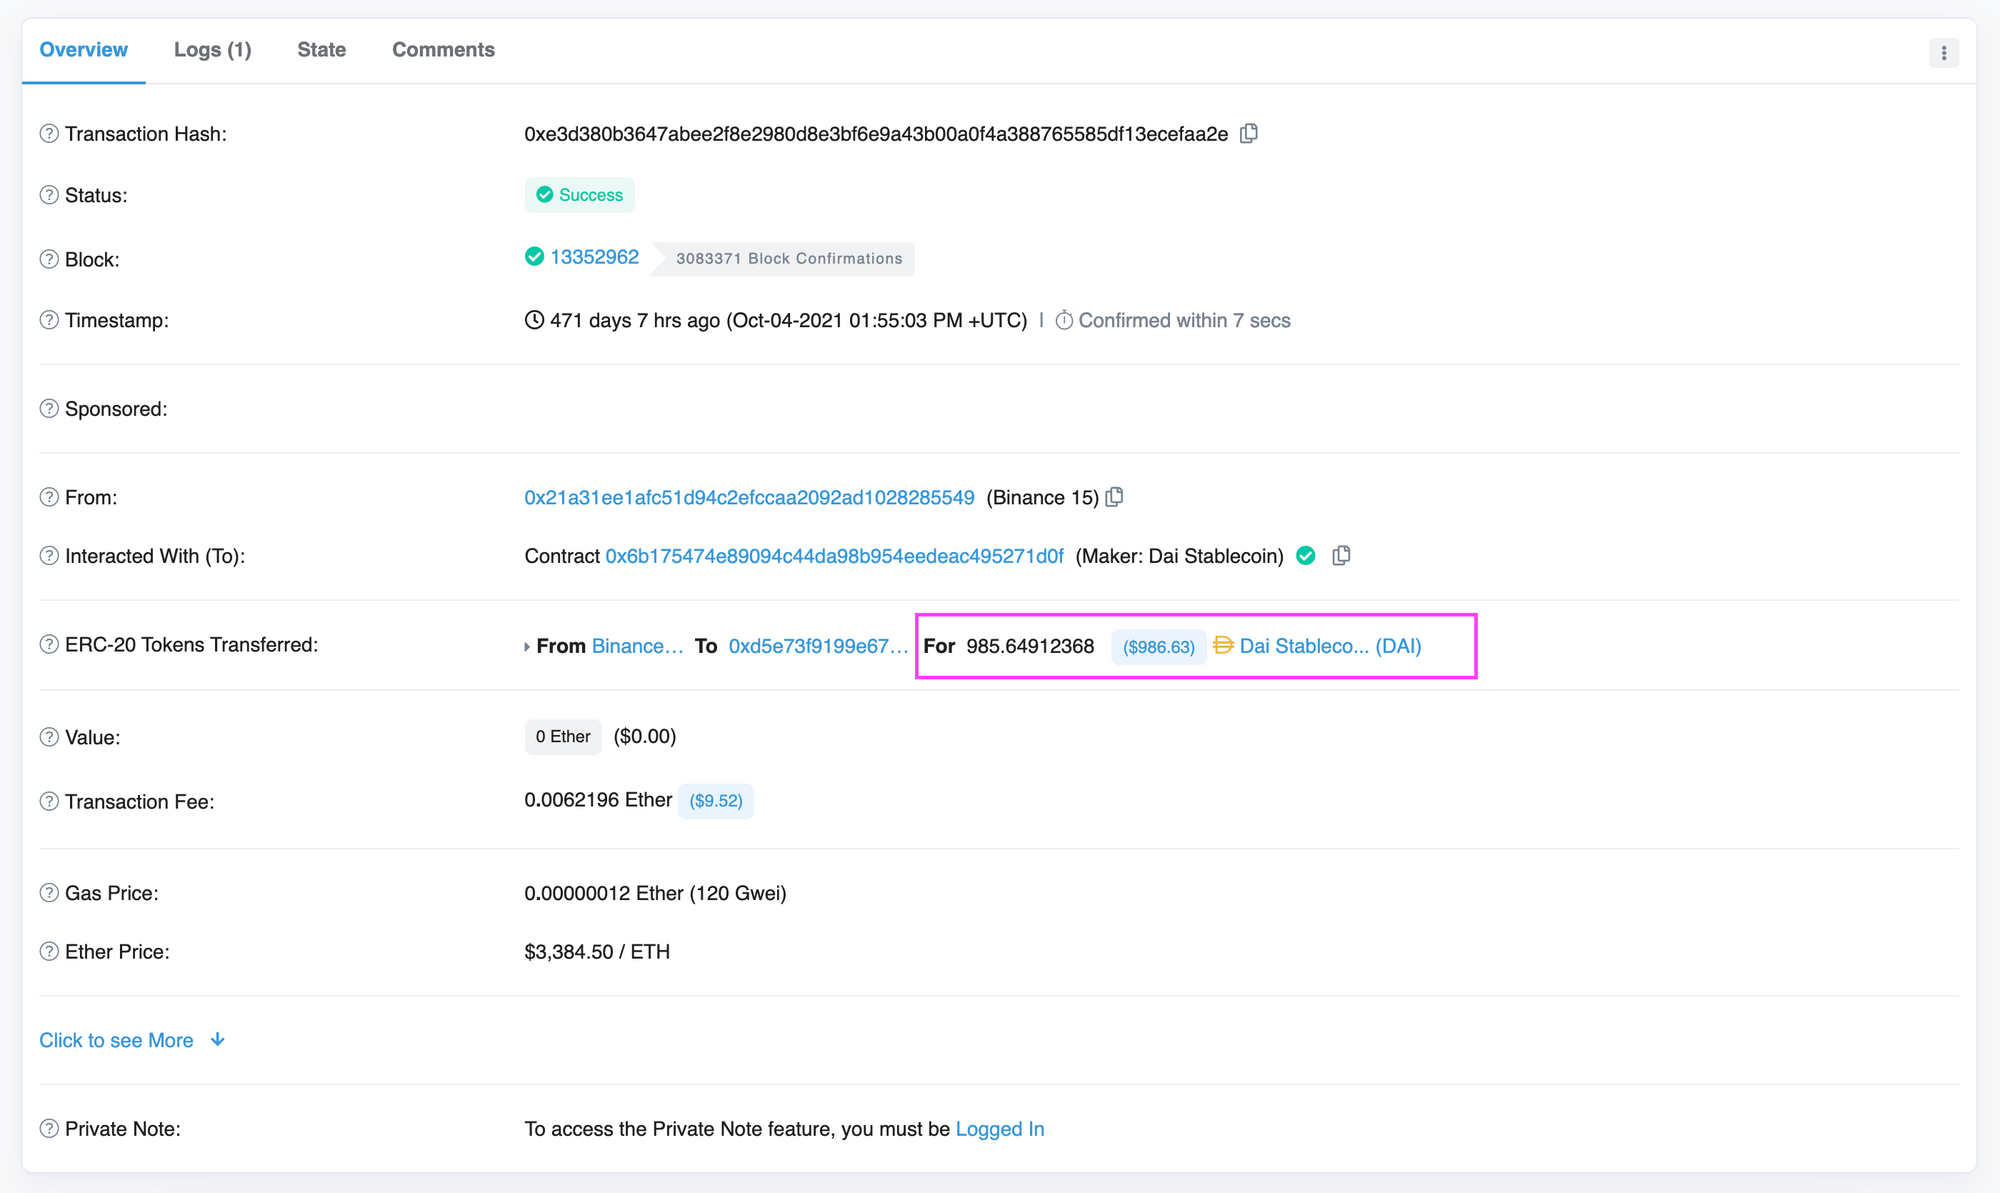The image size is (2000, 1193).
Task: Click the (Maker: Dai Stablecoin) label
Action: 1179,556
